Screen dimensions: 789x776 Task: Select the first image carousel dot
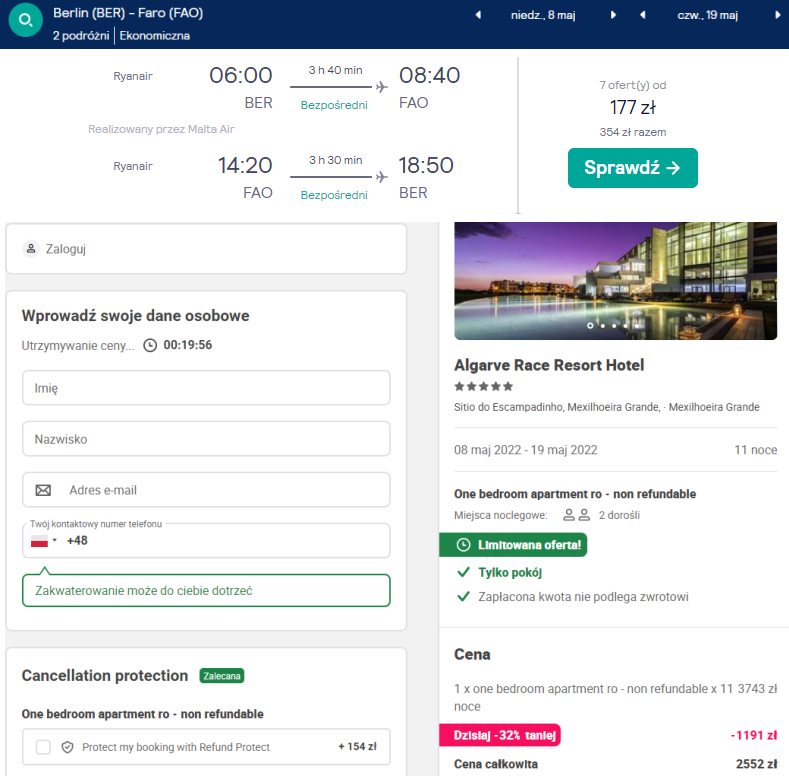pos(590,325)
